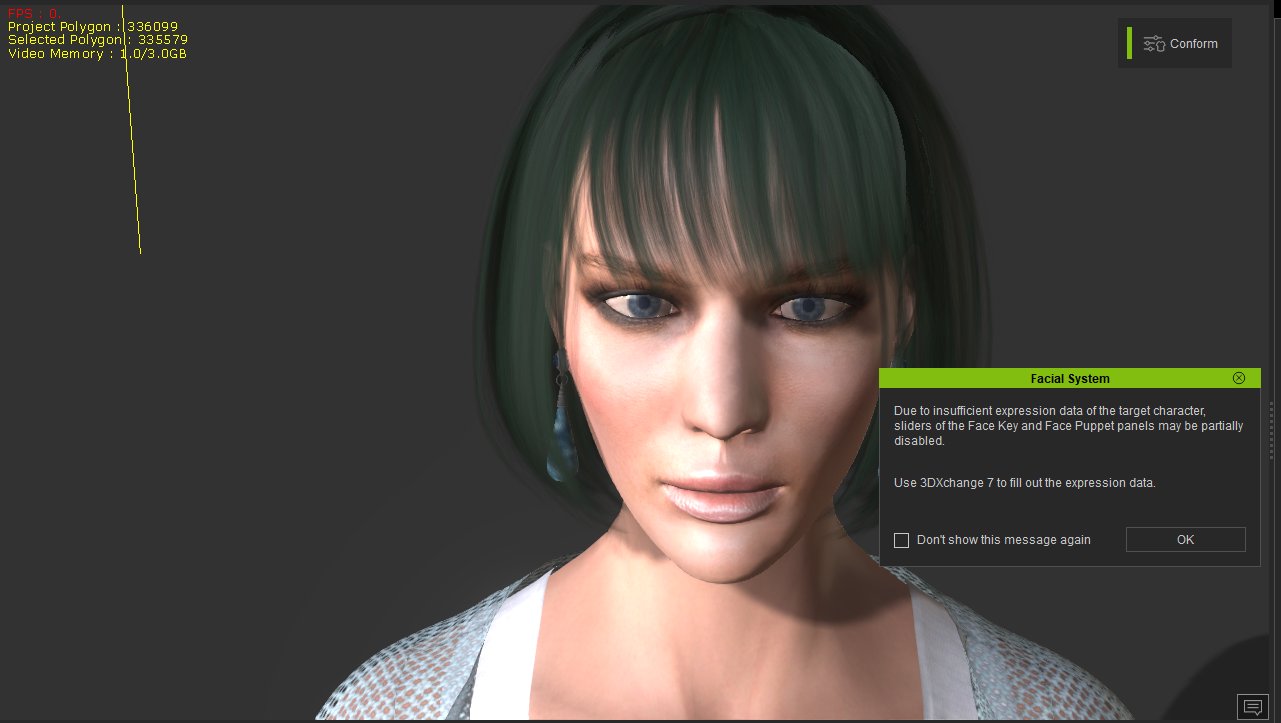Viewport: 1281px width, 723px height.
Task: Click the green indicator bar beside Conform
Action: coord(1129,43)
